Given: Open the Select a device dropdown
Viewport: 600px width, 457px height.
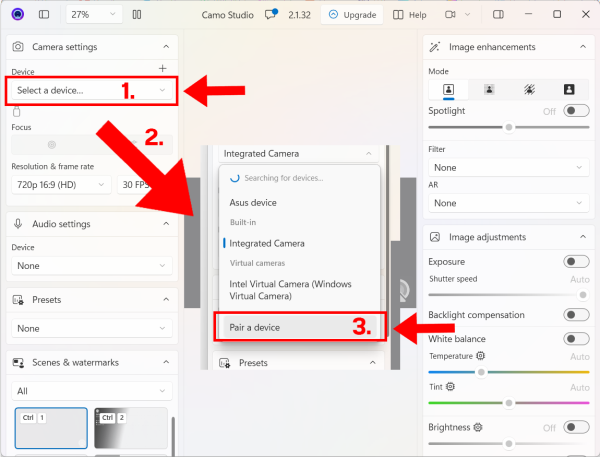Looking at the screenshot, I should tap(92, 91).
